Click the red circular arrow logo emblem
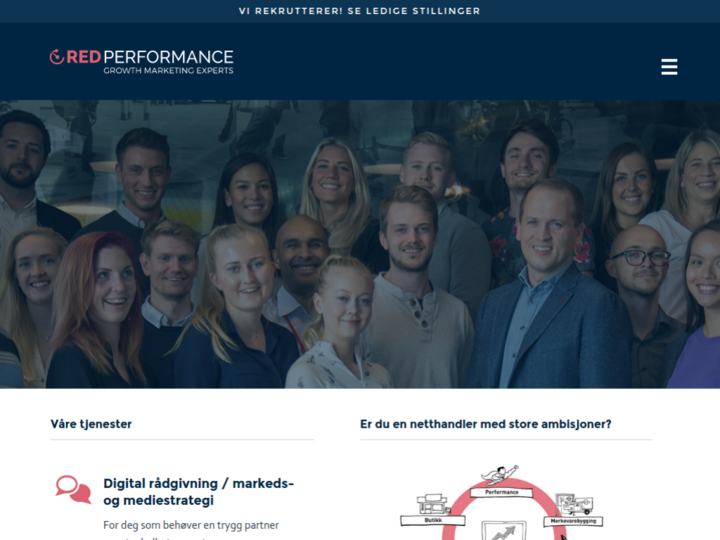This screenshot has height=540, width=720. (x=56, y=56)
